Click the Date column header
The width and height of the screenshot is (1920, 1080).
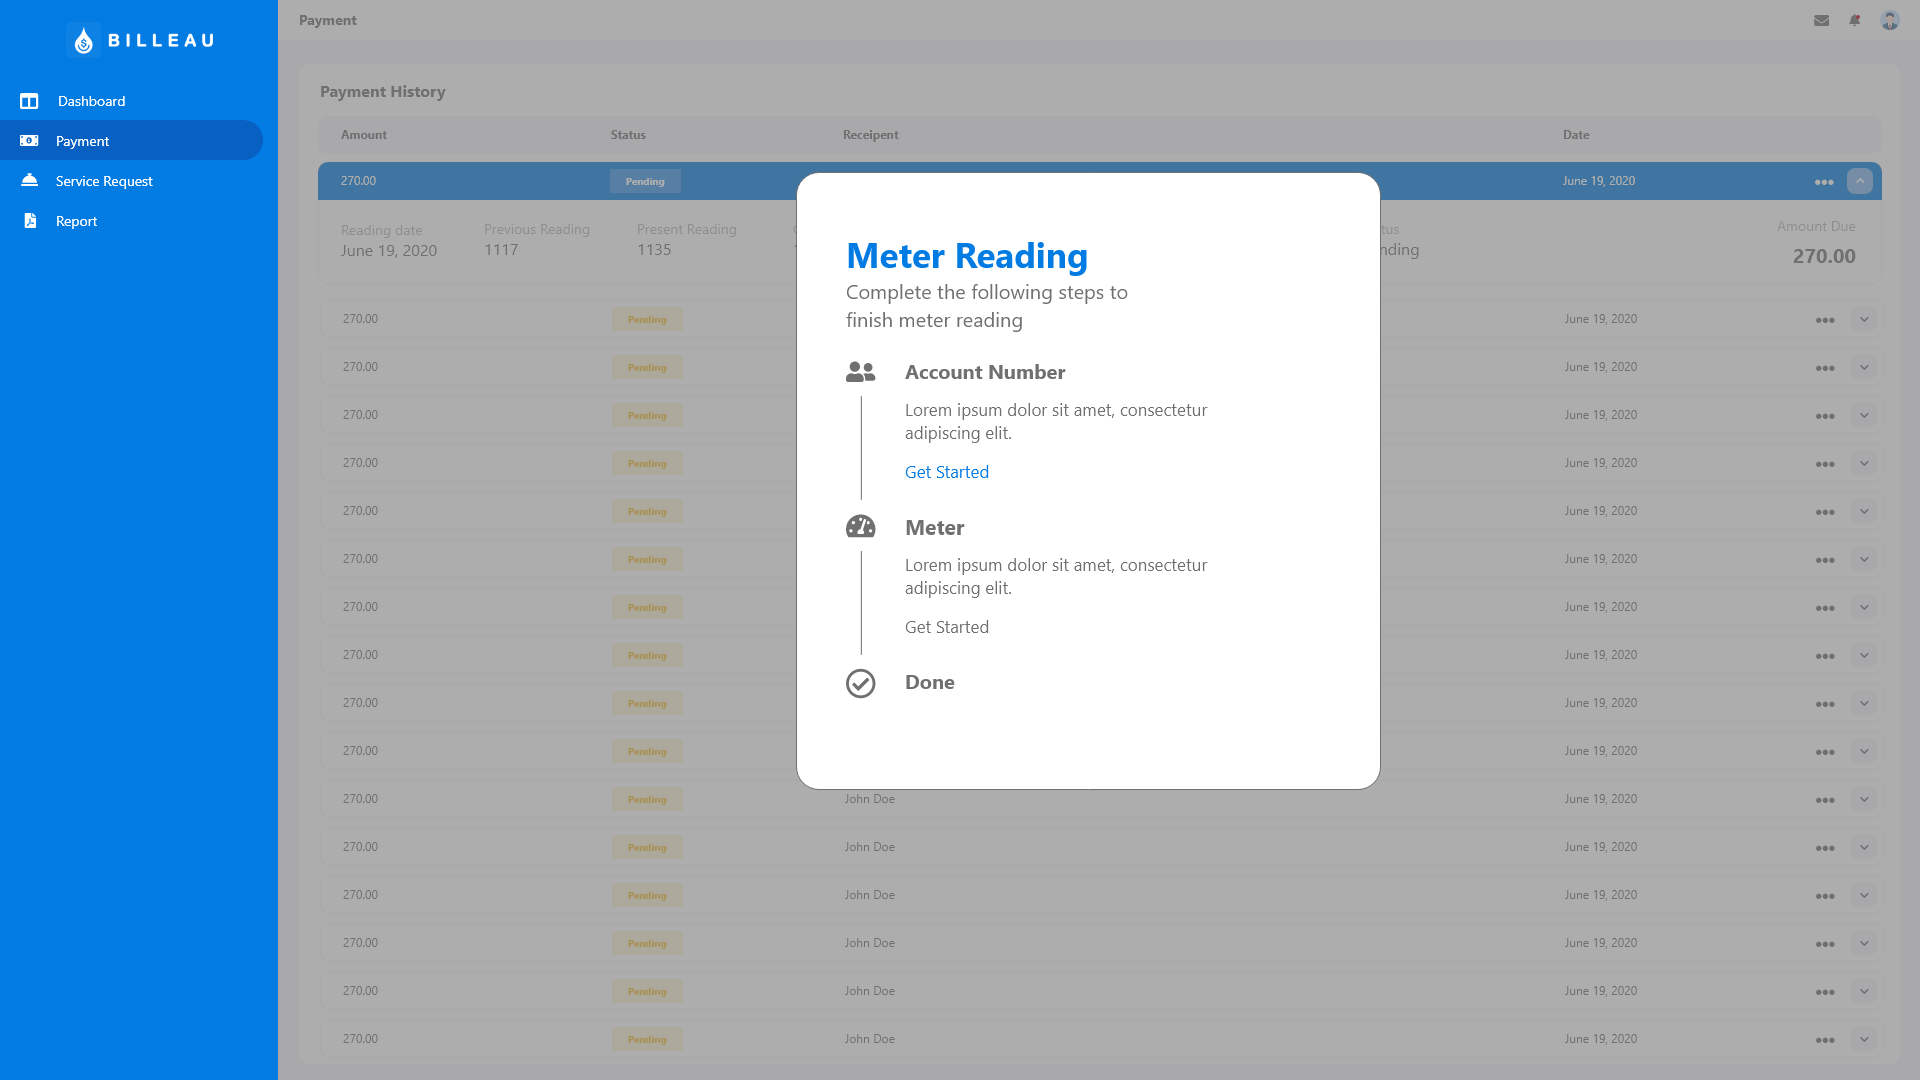[x=1575, y=135]
